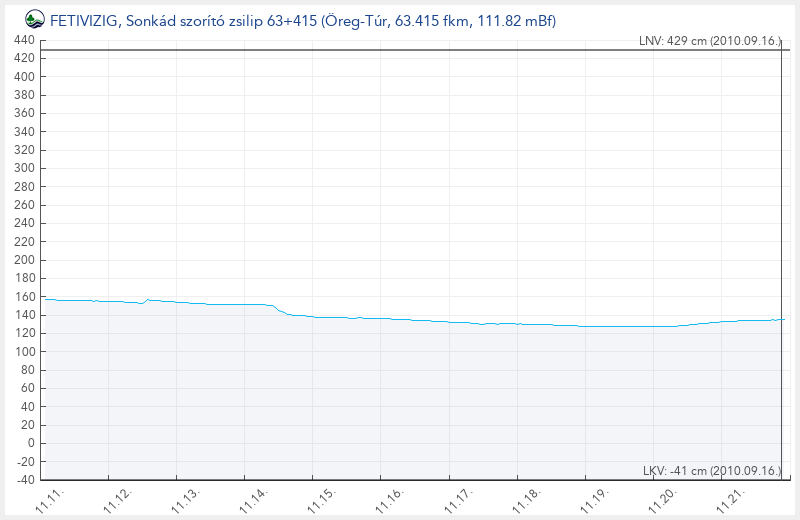The height and width of the screenshot is (520, 800).
Task: Click the 160 value on vertical axis
Action: click(x=24, y=297)
